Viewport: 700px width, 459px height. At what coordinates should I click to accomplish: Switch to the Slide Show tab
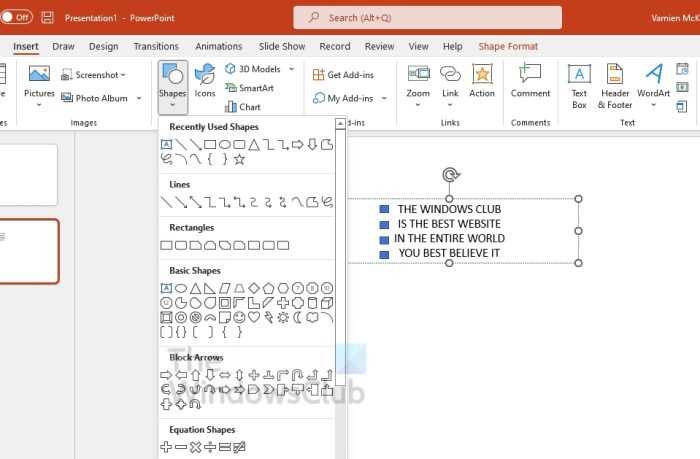click(282, 46)
